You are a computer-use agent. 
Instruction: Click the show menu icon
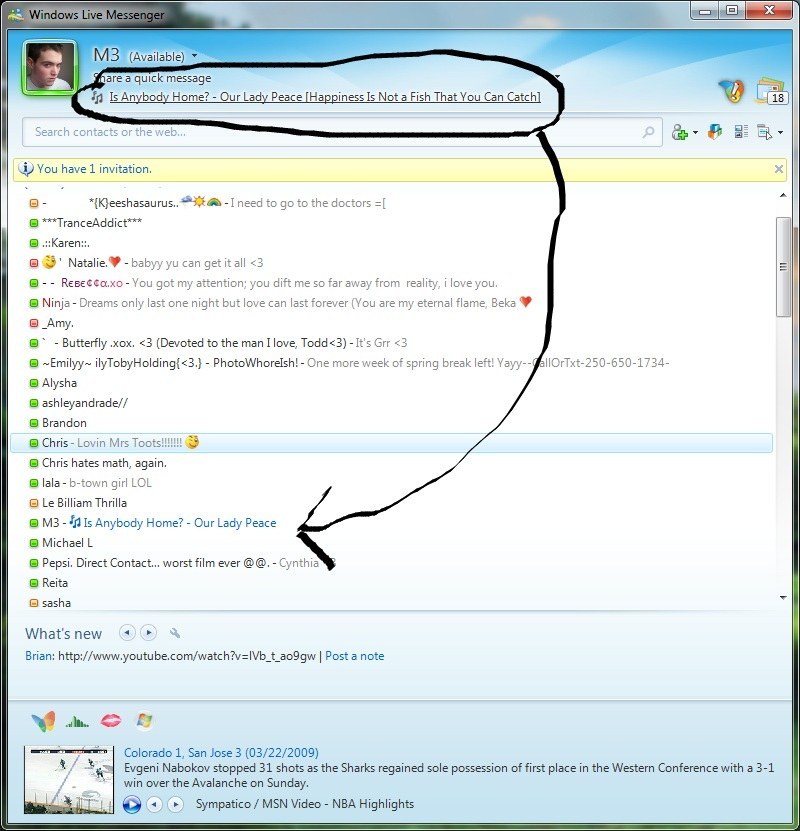[x=765, y=132]
